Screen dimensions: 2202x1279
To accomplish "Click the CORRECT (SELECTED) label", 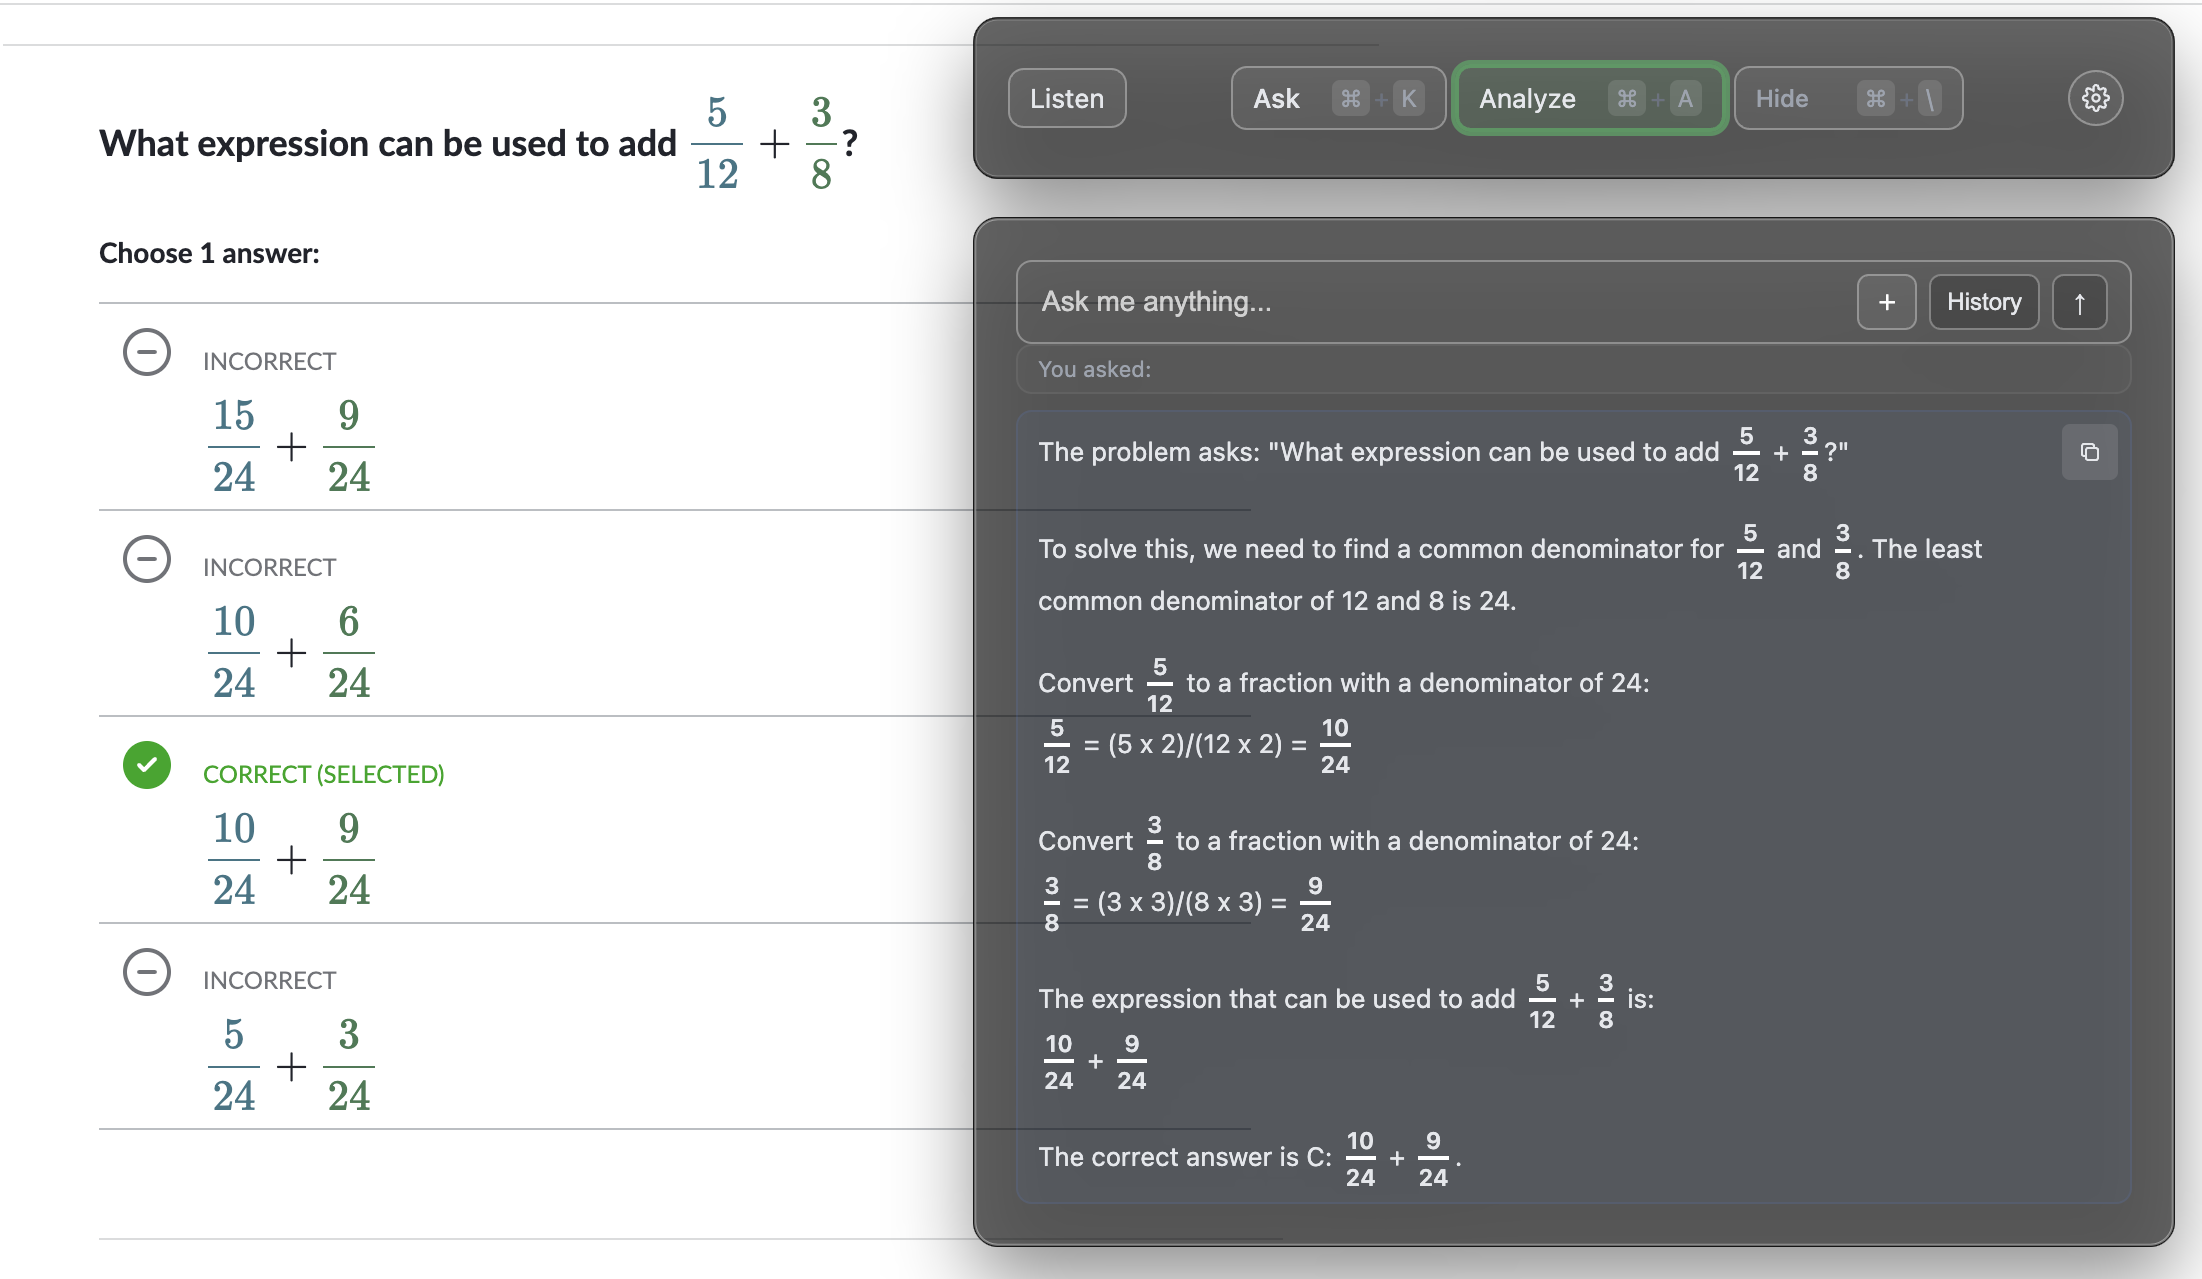I will [x=323, y=773].
